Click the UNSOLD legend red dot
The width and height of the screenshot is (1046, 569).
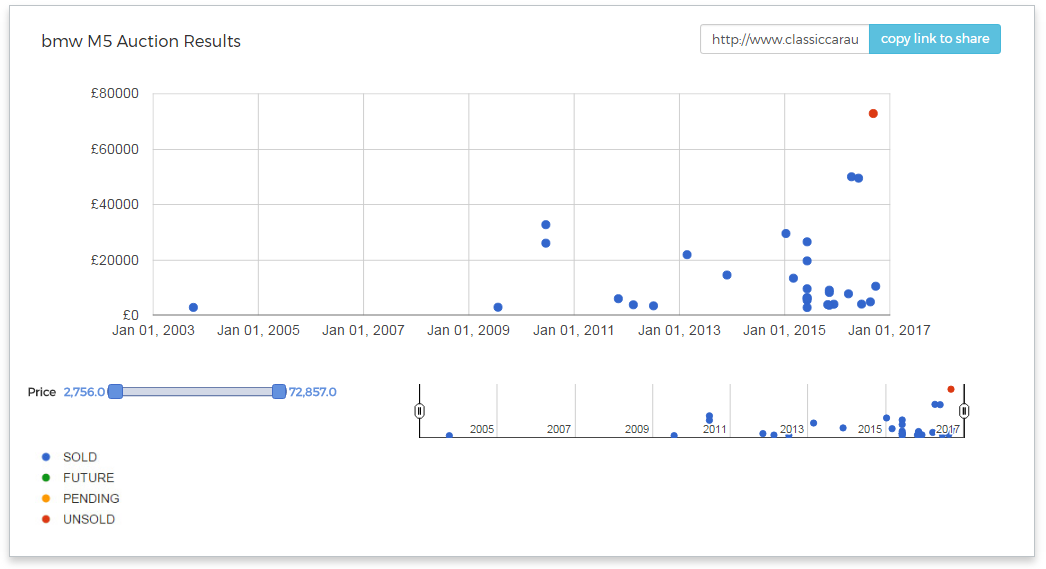pyautogui.click(x=46, y=519)
